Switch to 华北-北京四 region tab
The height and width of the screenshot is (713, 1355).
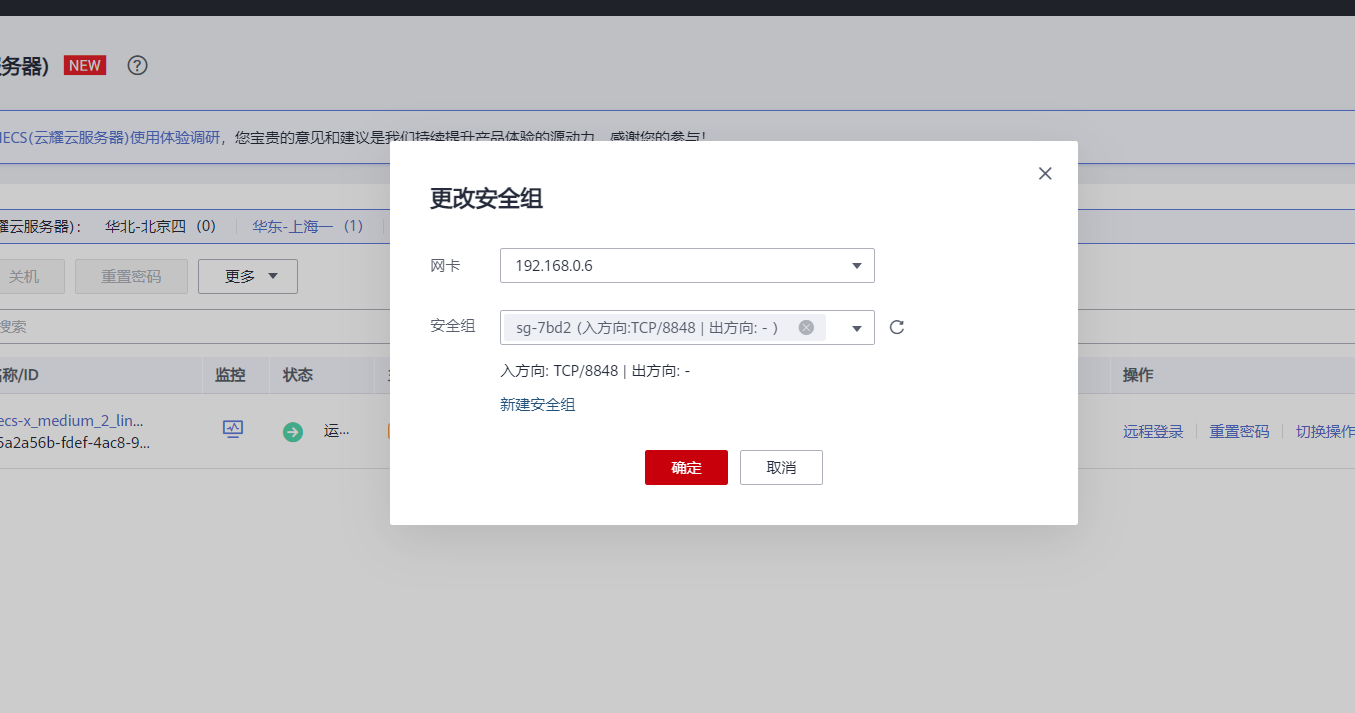click(161, 226)
